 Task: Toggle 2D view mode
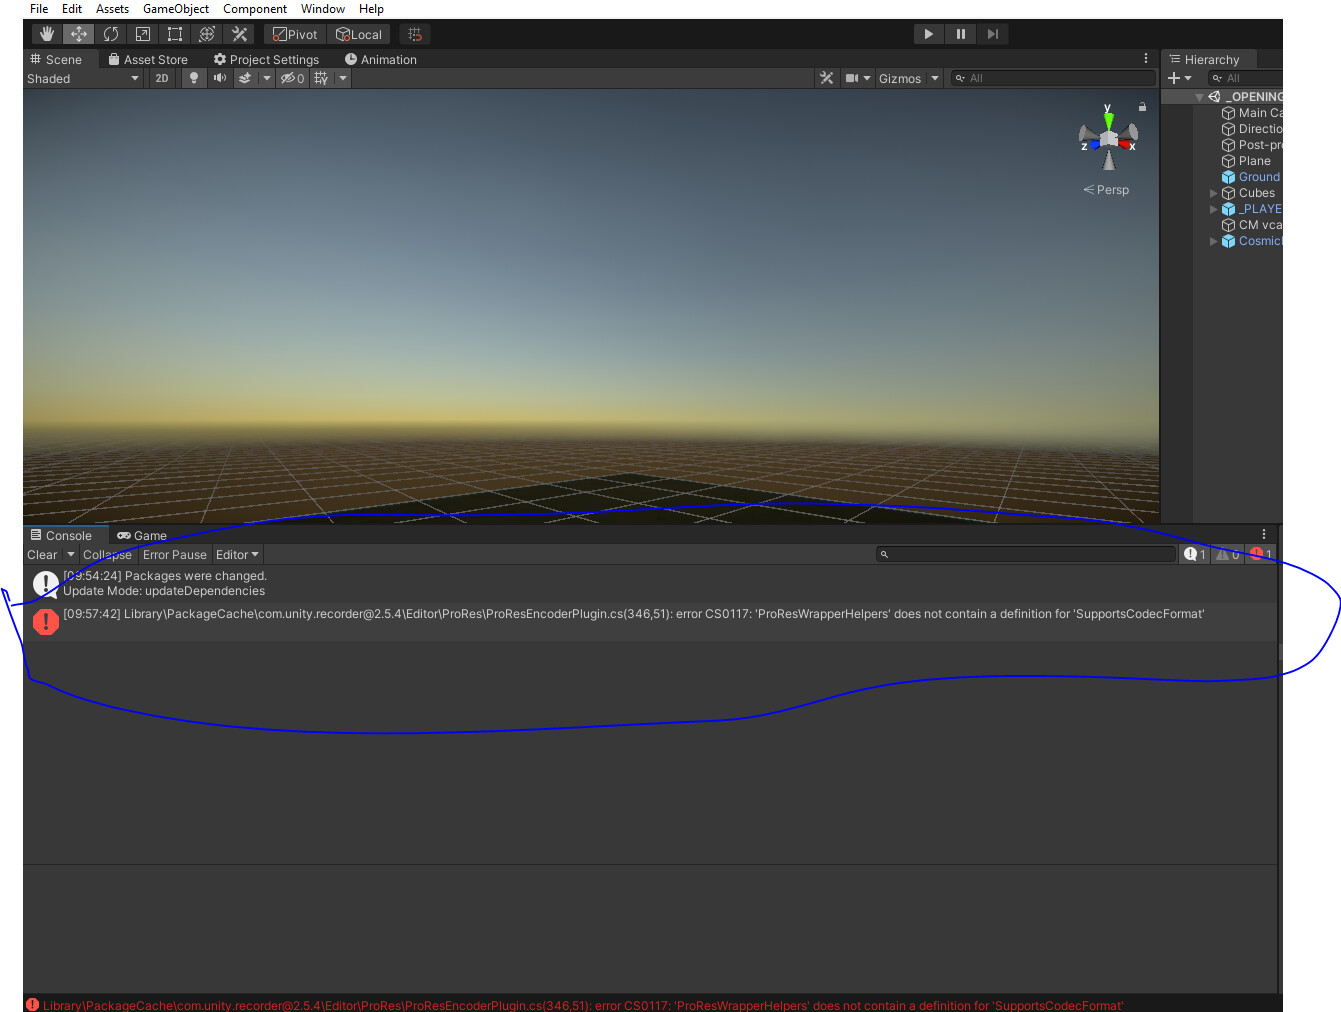(x=161, y=78)
